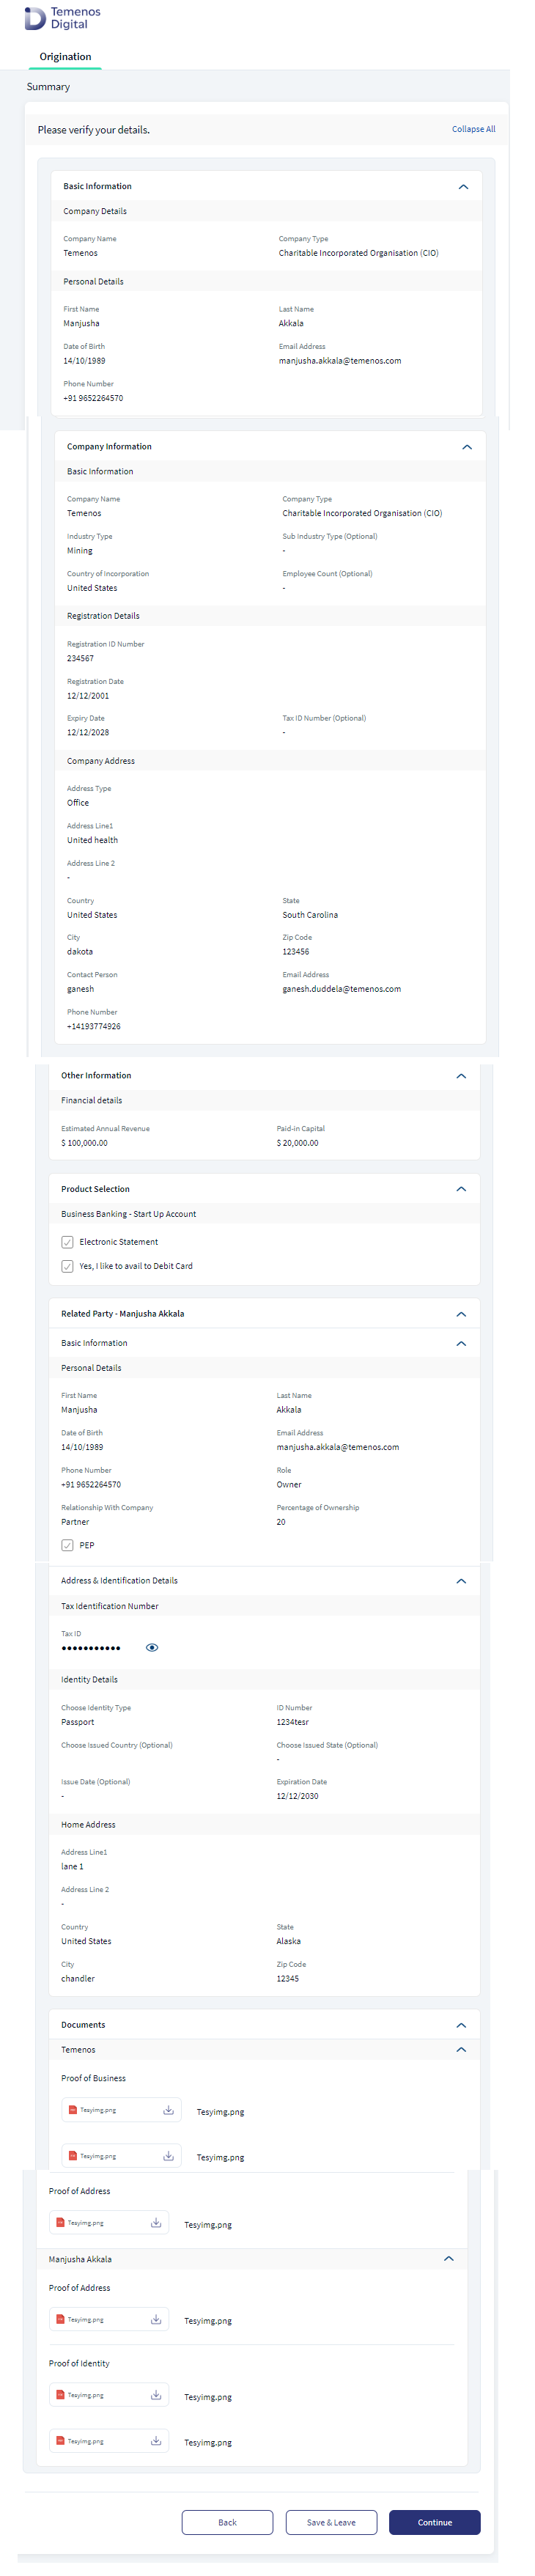This screenshot has height=2576, width=535.
Task: Click email ganesh.duddela@temenos.com
Action: [x=341, y=989]
